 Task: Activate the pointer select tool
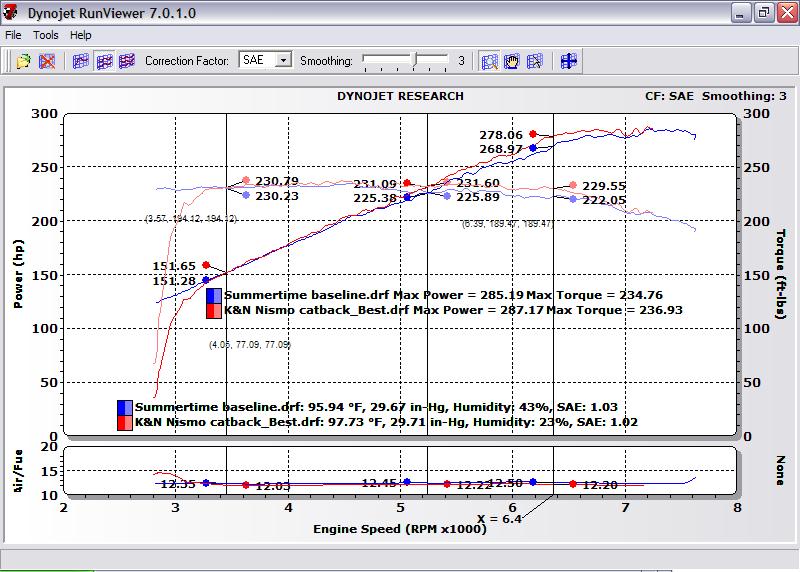(x=534, y=61)
